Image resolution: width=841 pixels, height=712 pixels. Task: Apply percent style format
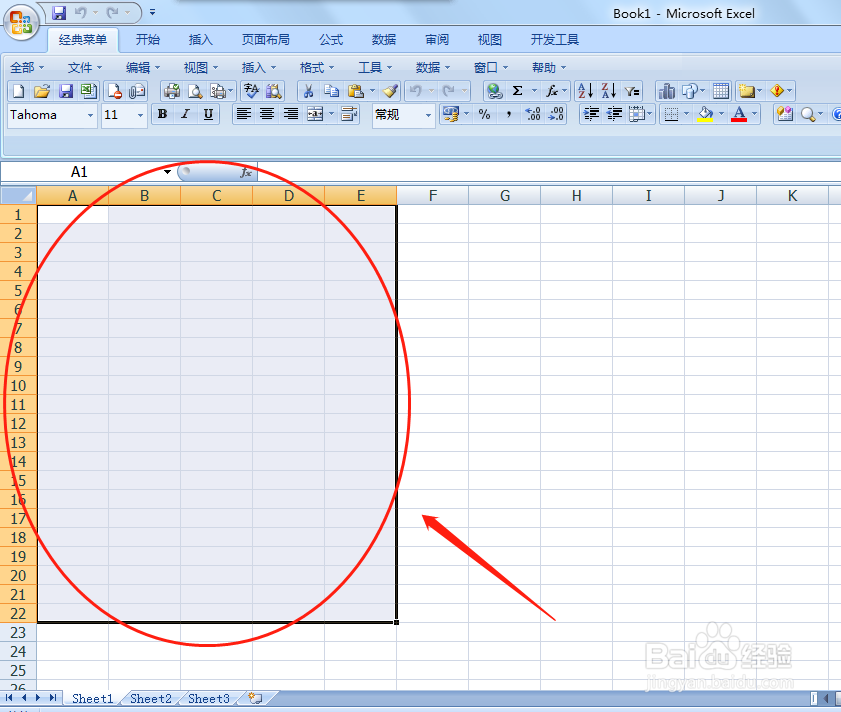point(484,114)
